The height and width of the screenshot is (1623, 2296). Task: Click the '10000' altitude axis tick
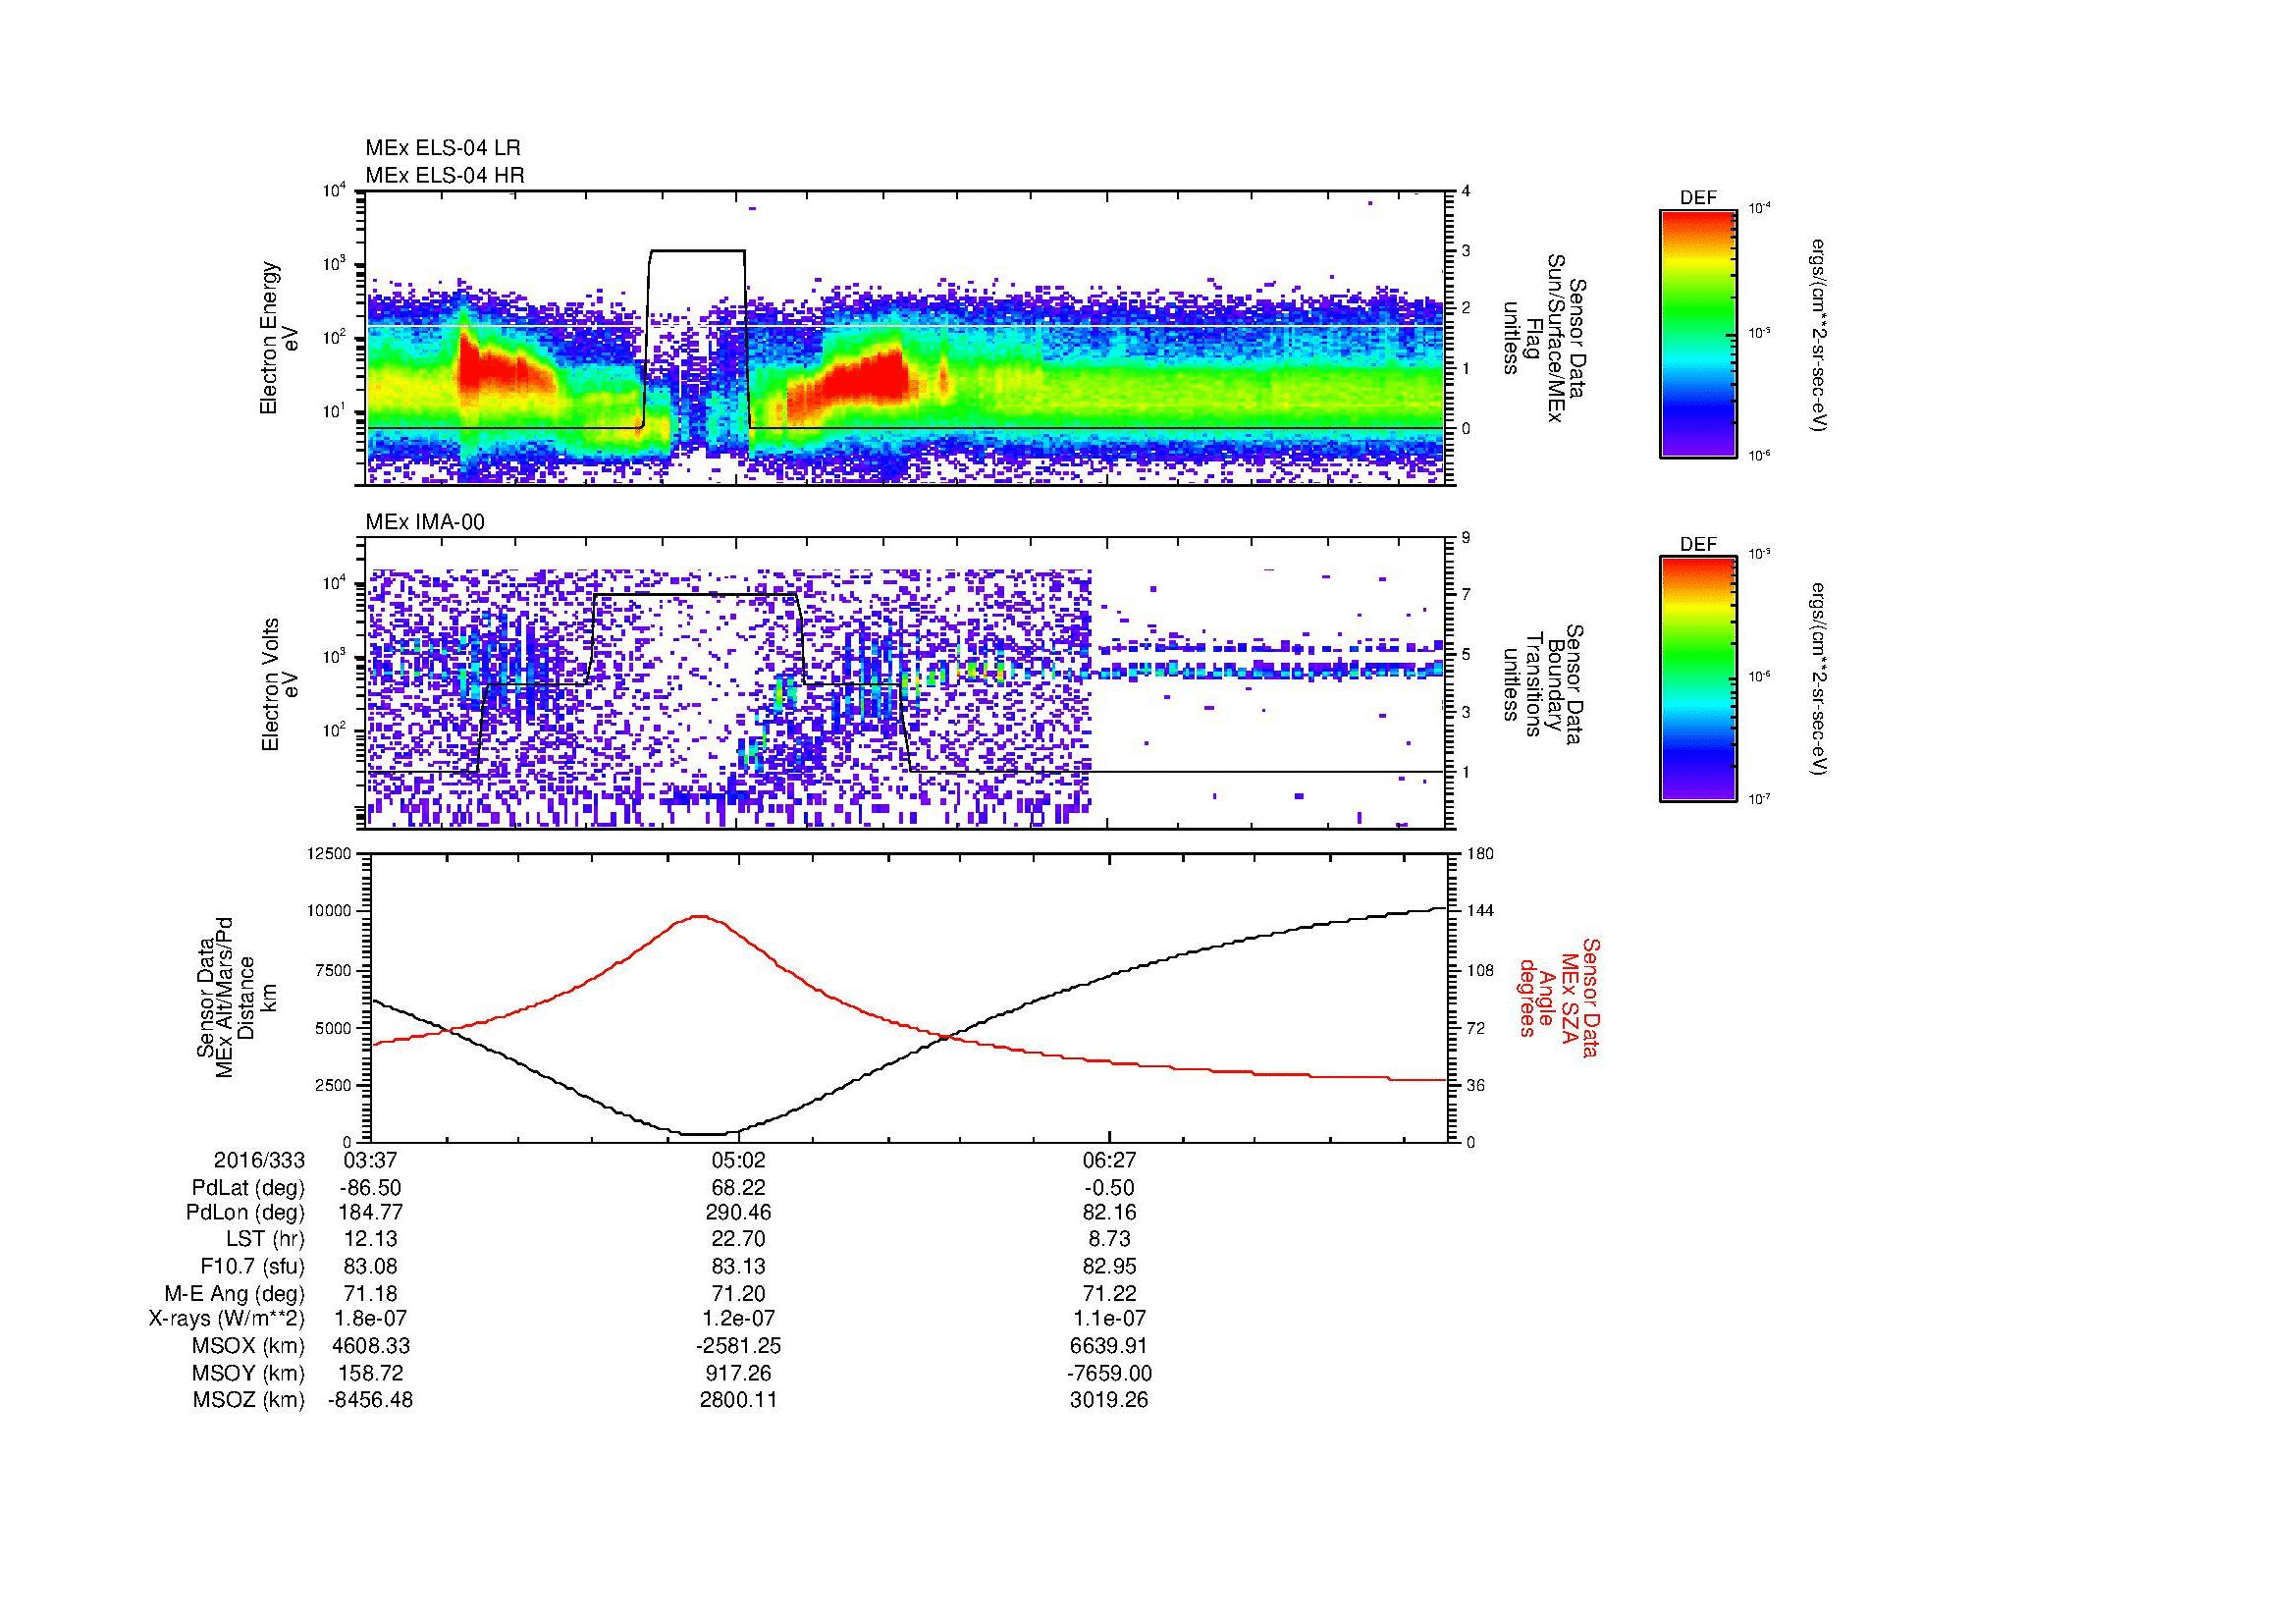pos(329,912)
